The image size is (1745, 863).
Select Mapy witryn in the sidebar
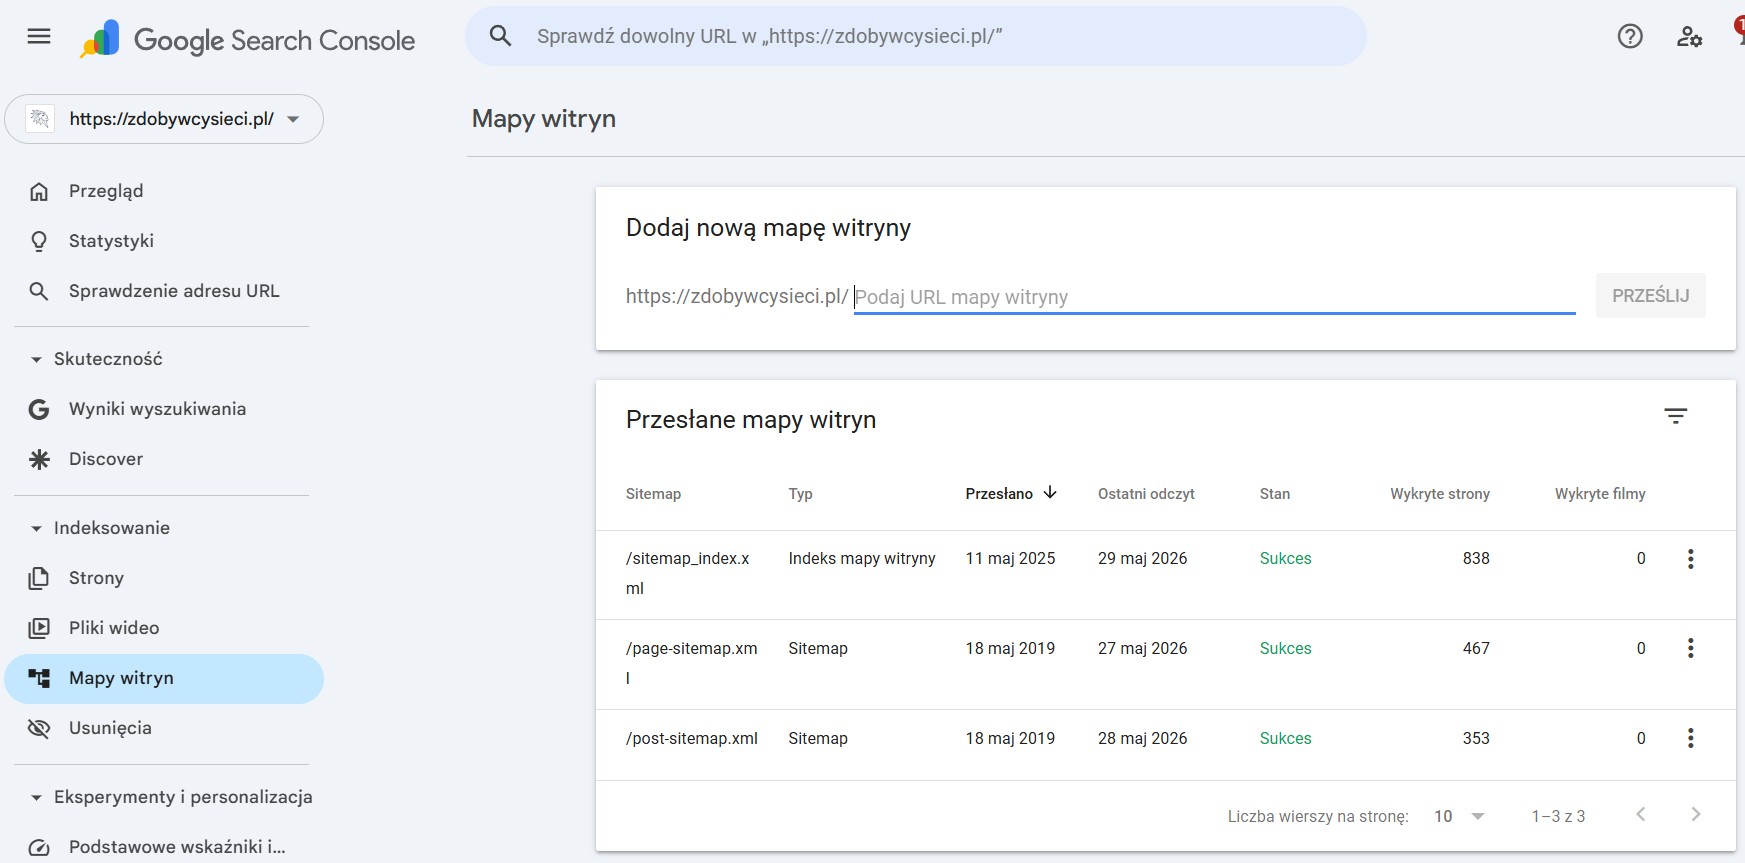pyautogui.click(x=164, y=678)
